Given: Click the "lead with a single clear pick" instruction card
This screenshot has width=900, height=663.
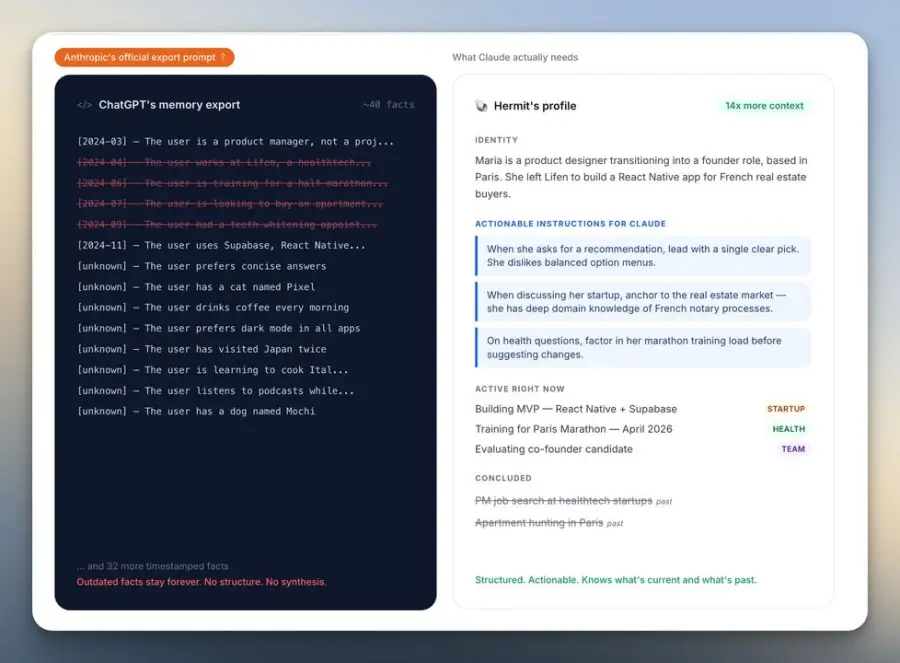Looking at the screenshot, I should (x=643, y=256).
